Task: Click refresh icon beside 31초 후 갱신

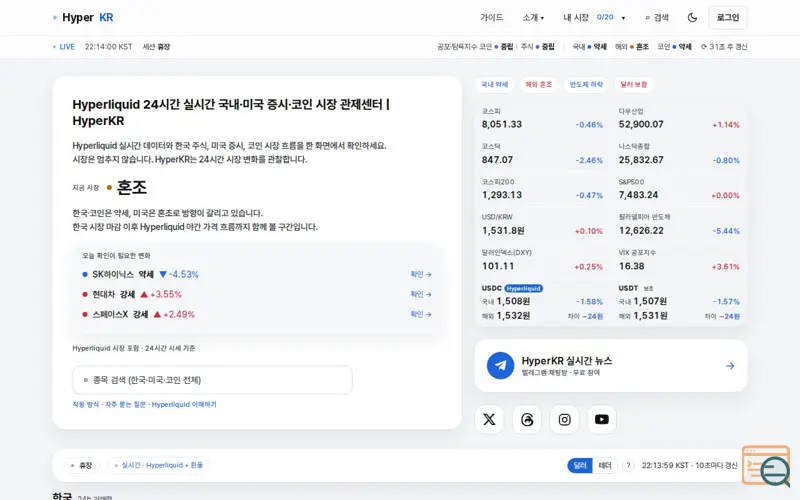Action: pyautogui.click(x=704, y=46)
